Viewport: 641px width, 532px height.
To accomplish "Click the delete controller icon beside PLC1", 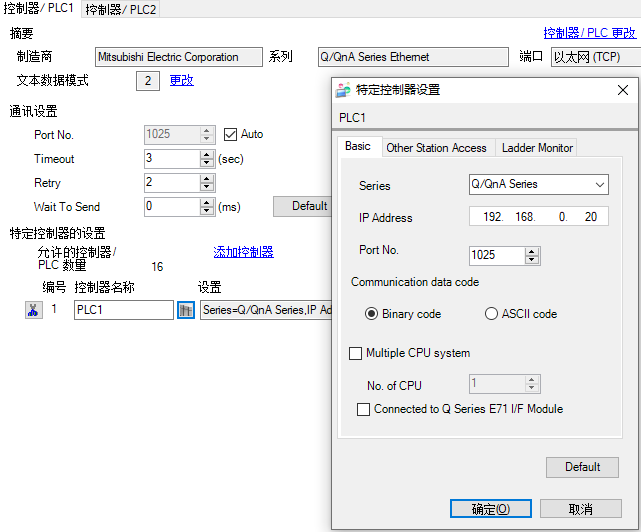I will click(33, 310).
